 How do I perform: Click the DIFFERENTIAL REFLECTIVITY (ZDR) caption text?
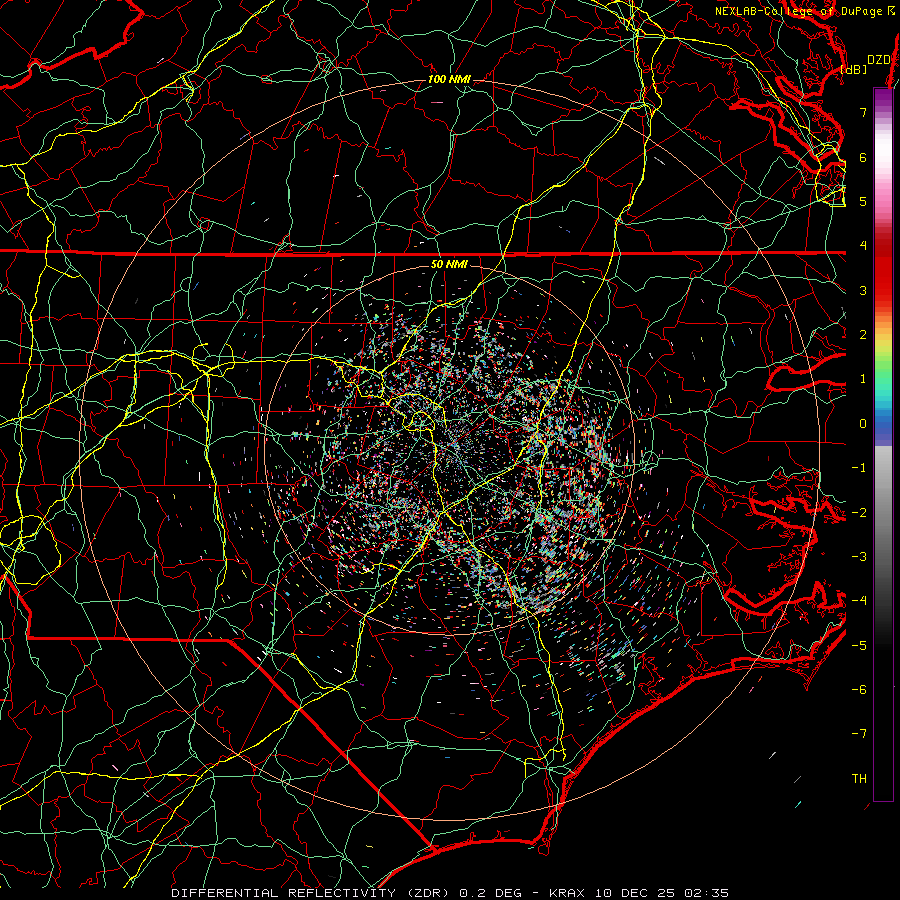click(x=312, y=893)
